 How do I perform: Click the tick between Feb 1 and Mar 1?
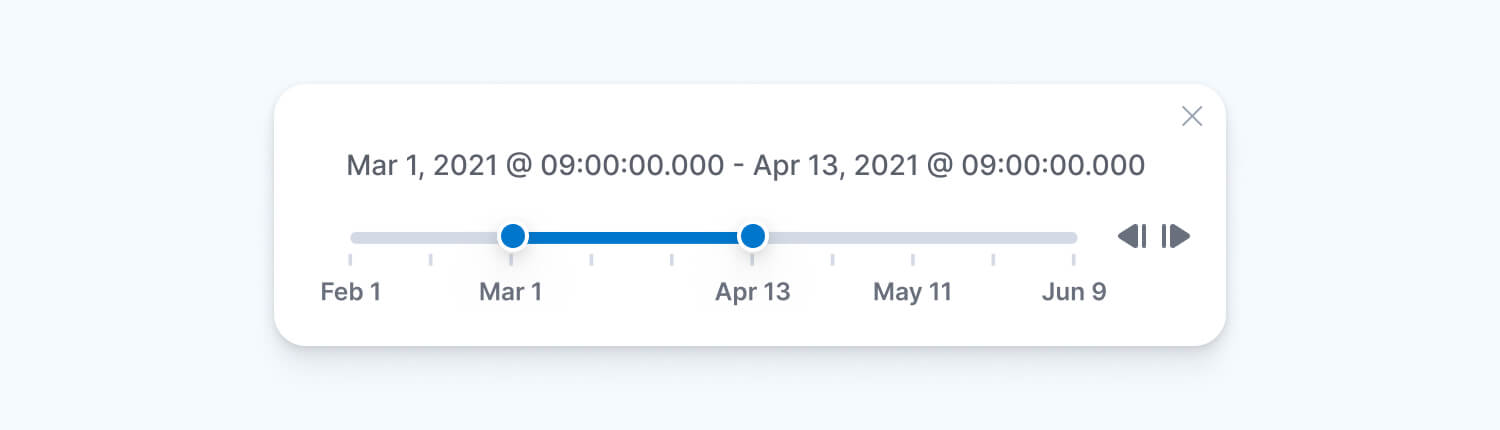click(x=431, y=260)
